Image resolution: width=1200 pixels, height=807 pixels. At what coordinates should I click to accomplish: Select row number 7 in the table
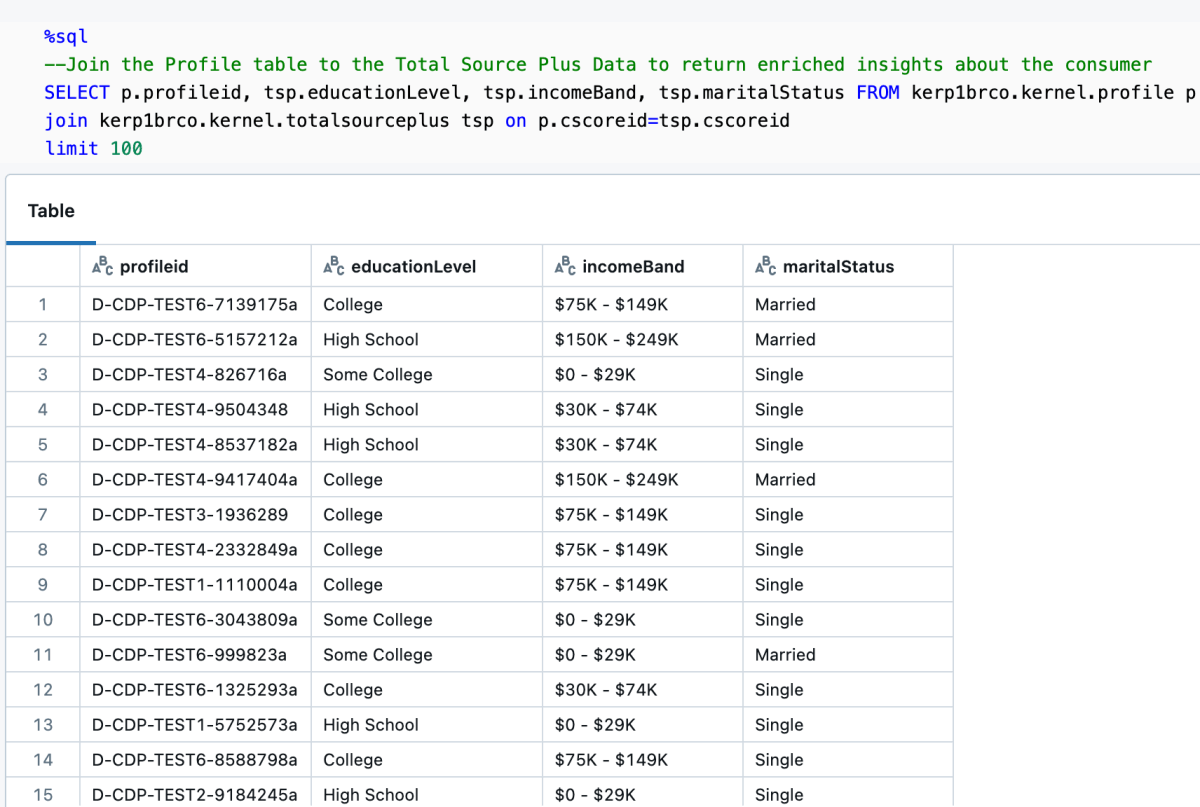coord(43,515)
